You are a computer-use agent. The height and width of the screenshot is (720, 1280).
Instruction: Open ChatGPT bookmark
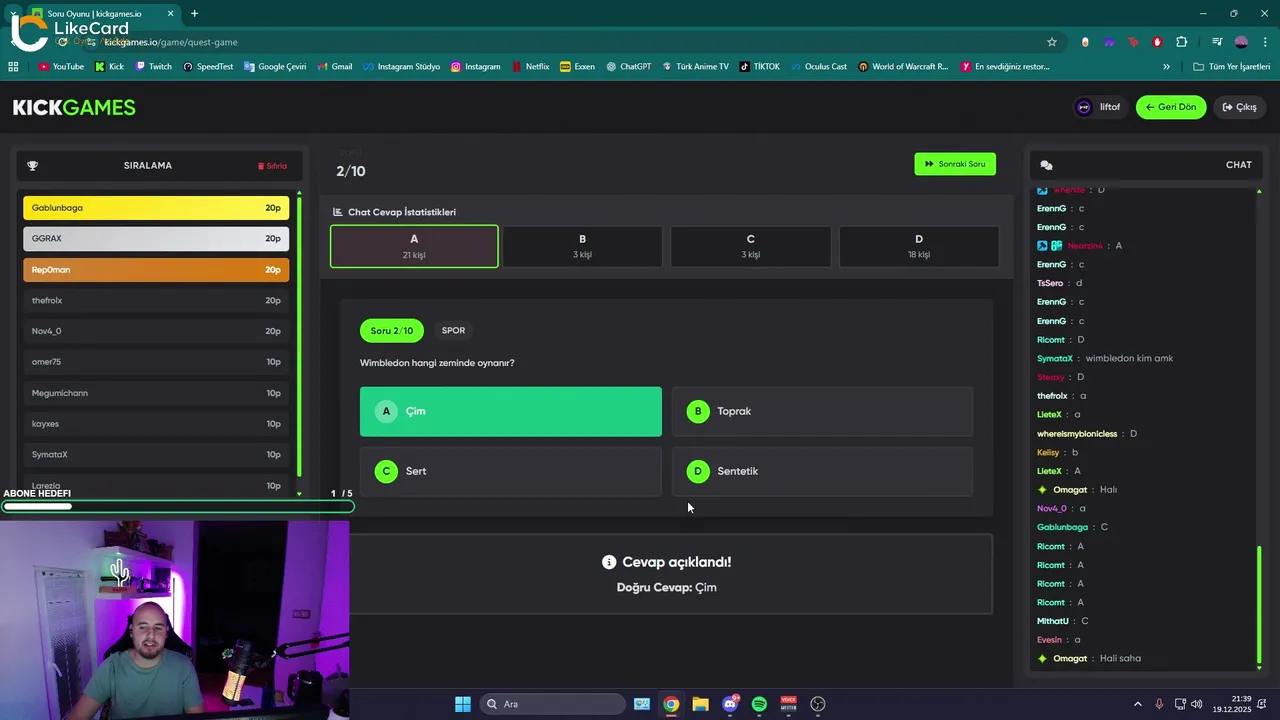tap(628, 67)
